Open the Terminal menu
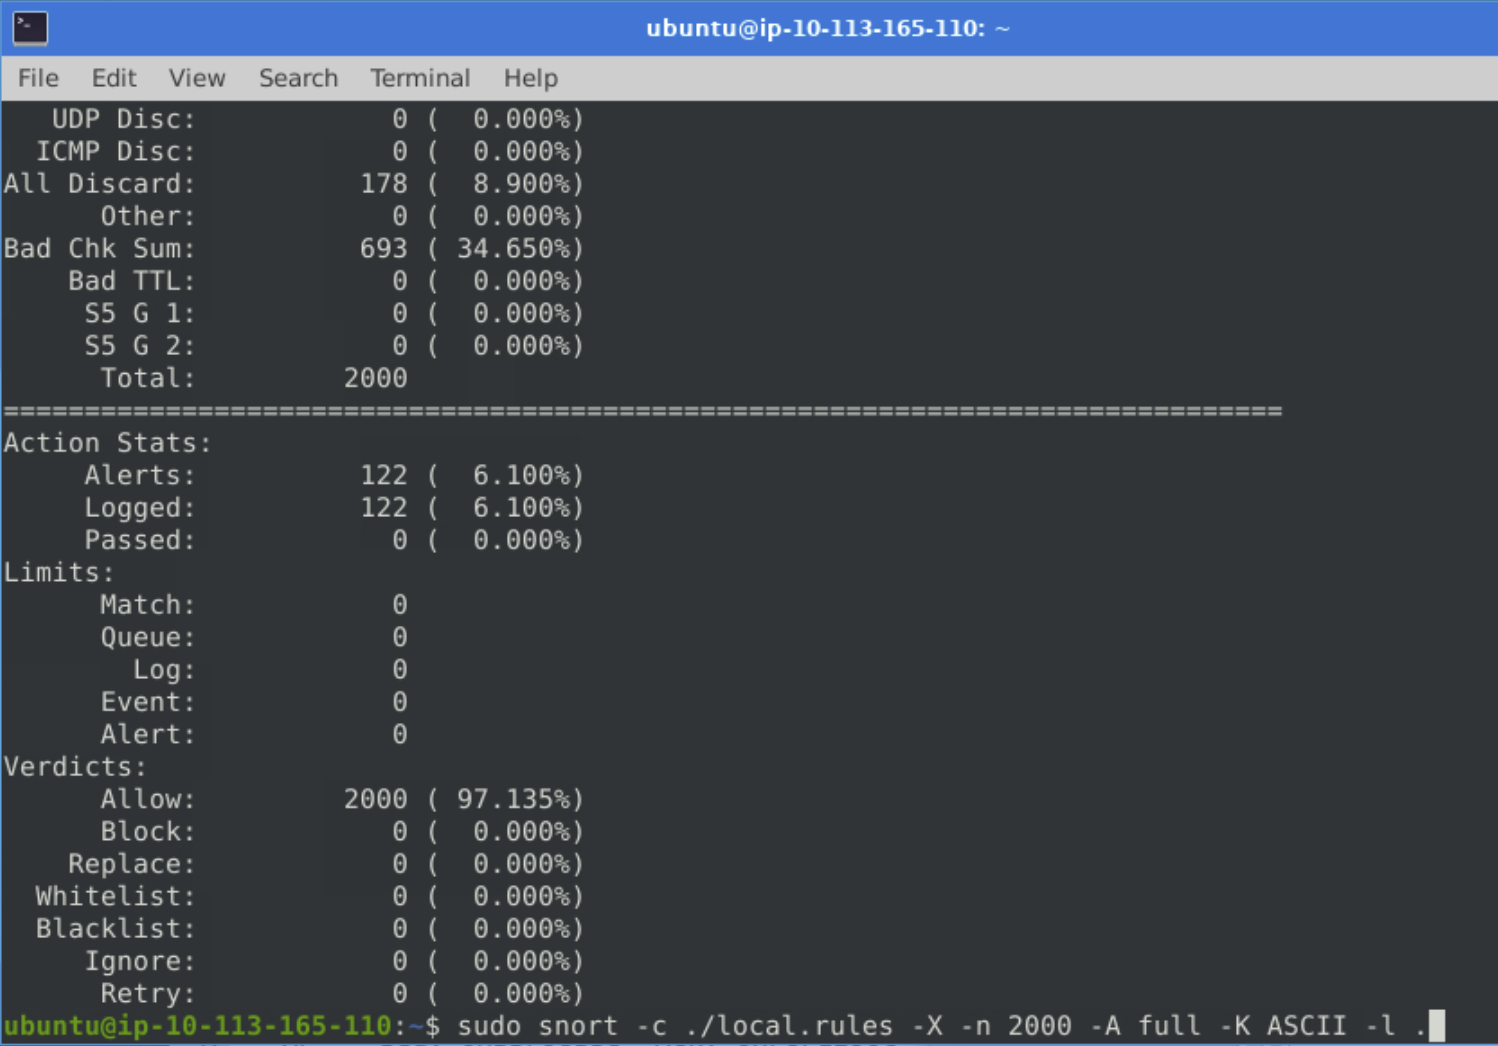Image resolution: width=1498 pixels, height=1046 pixels. tap(420, 78)
